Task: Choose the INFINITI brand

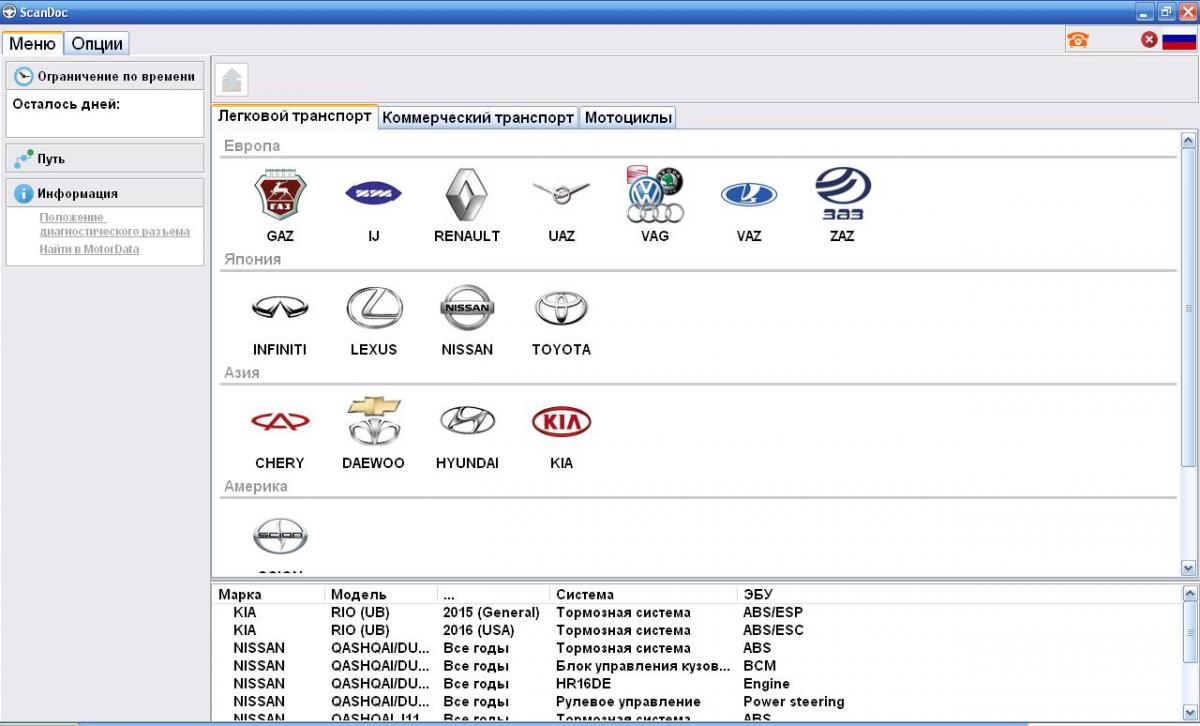Action: point(280,308)
